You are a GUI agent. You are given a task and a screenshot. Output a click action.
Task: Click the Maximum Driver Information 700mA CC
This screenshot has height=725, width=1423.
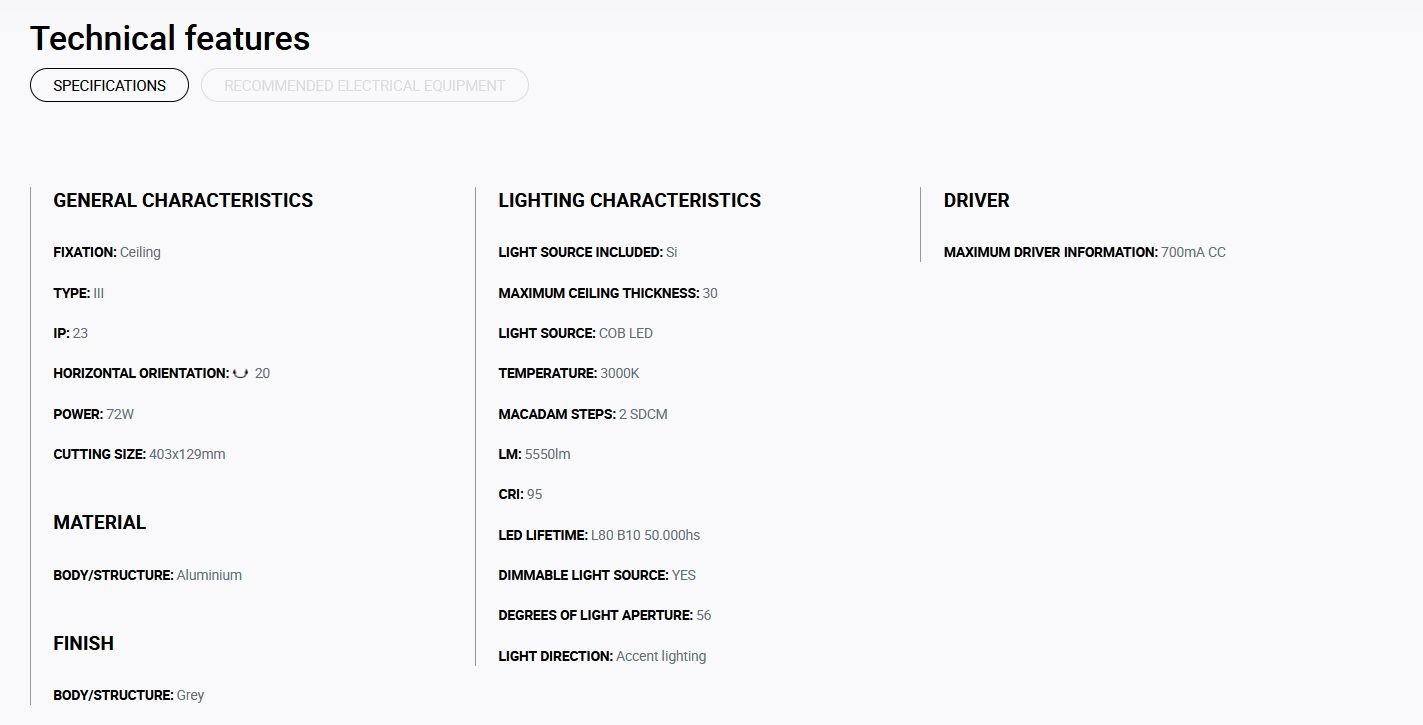pos(1085,252)
